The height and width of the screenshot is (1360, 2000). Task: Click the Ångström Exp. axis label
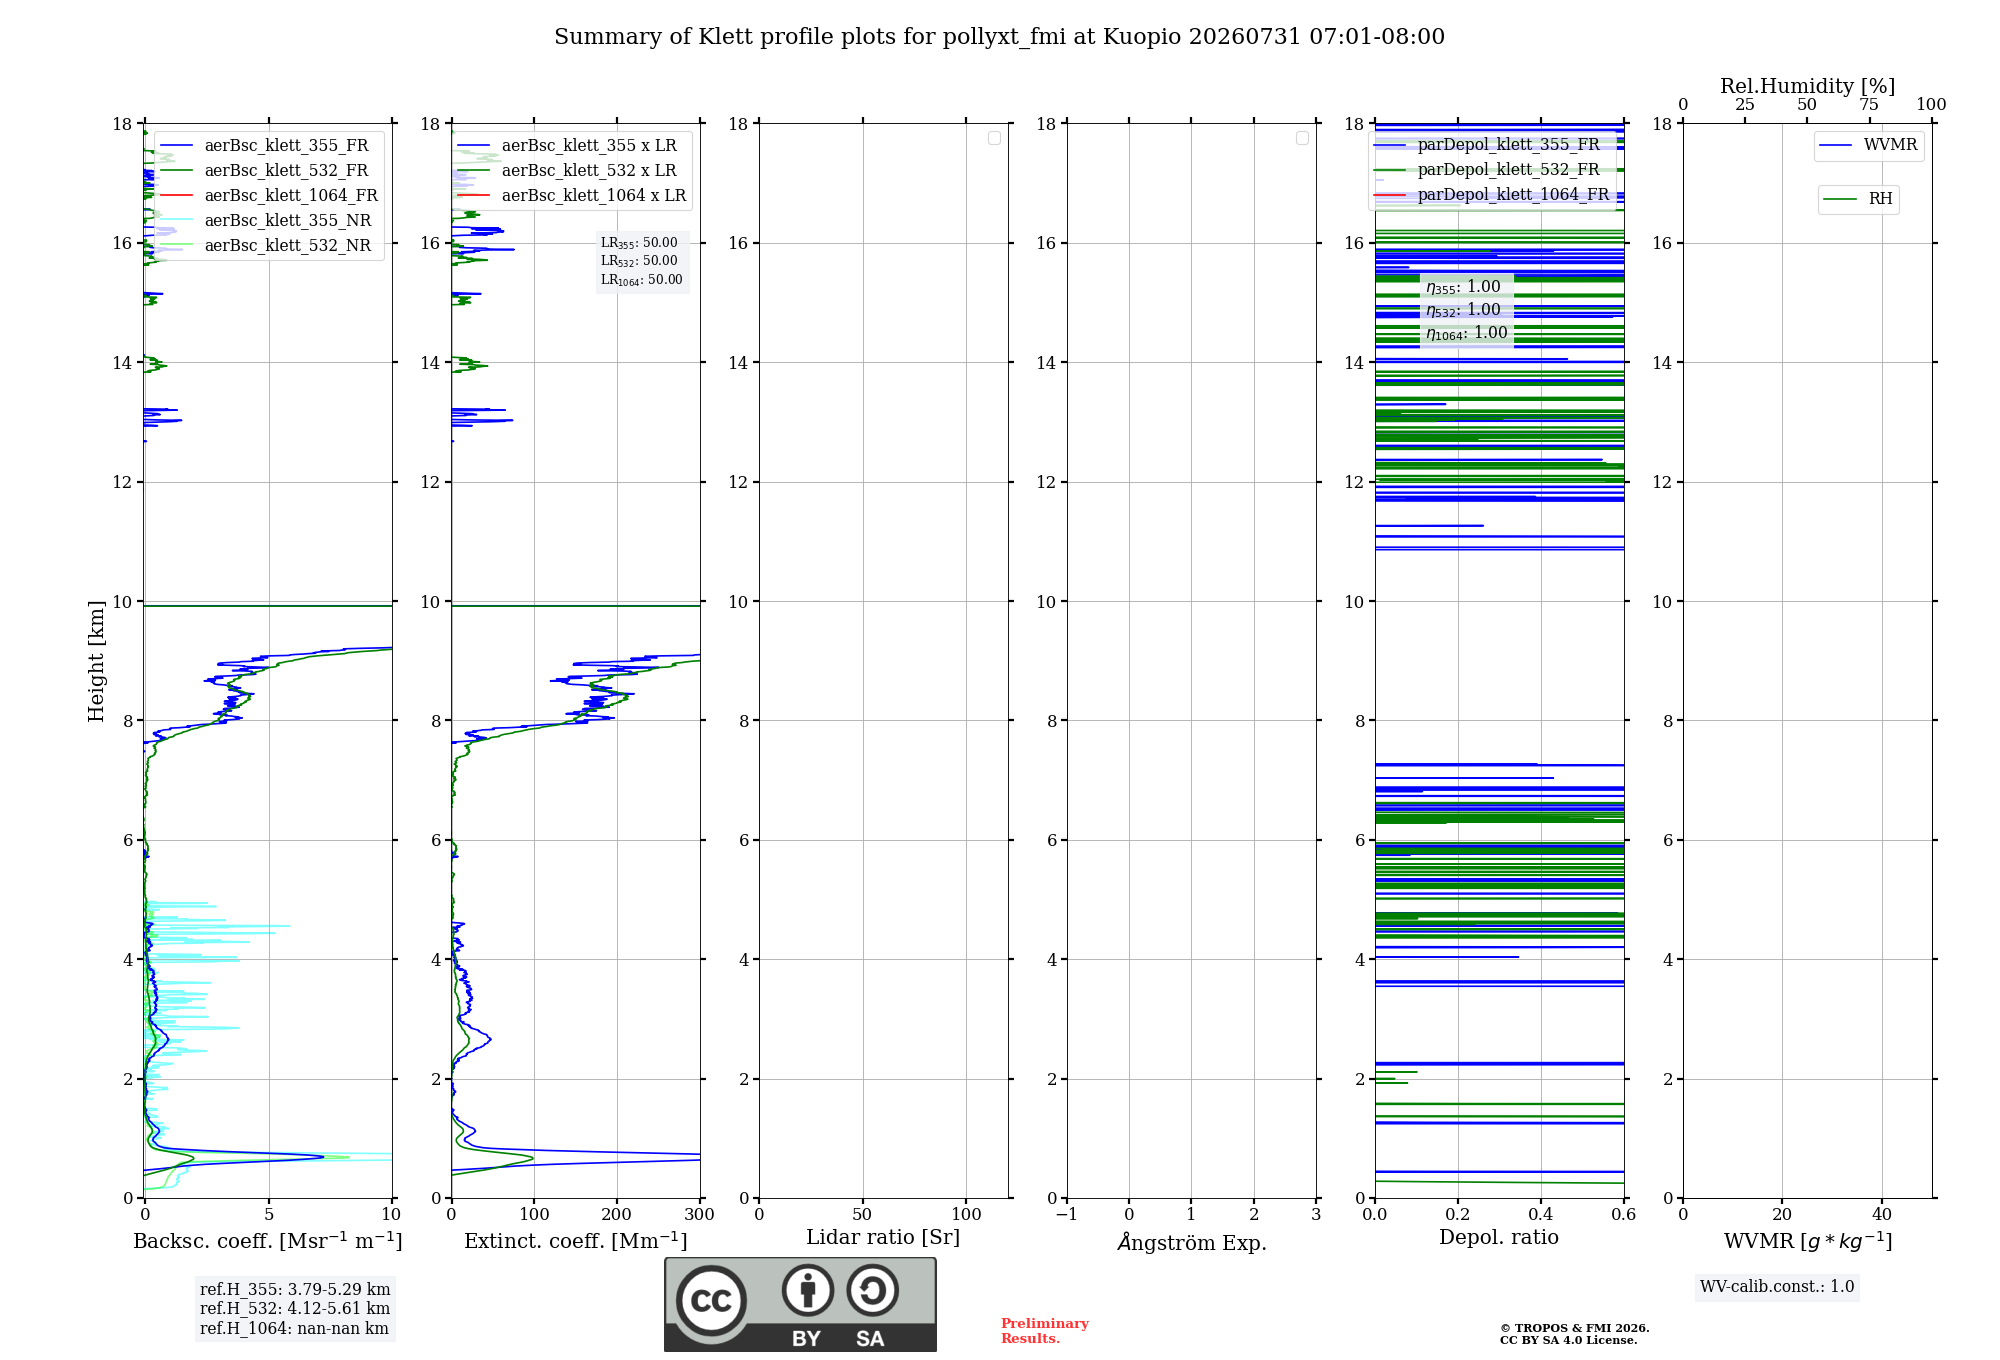(x=1192, y=1242)
